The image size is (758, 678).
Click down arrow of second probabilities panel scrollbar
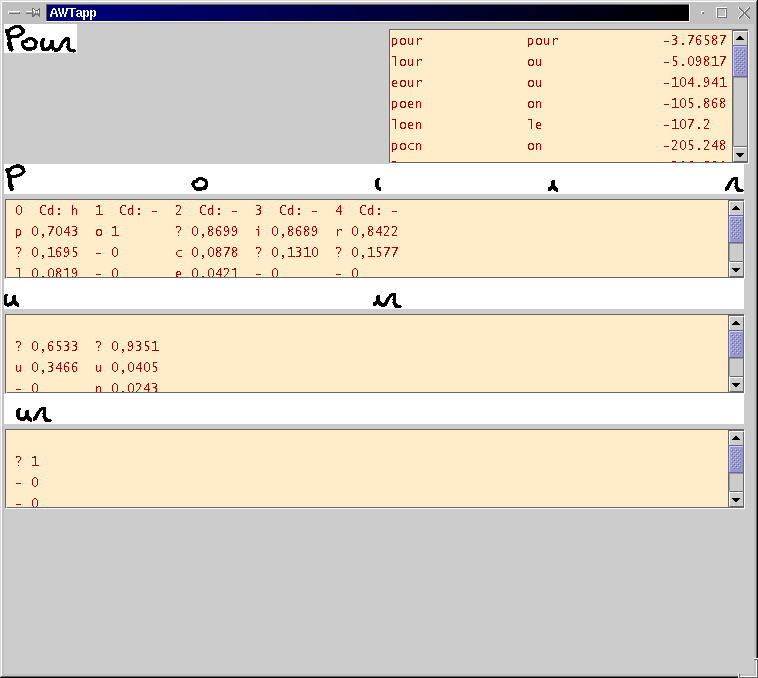coord(736,385)
